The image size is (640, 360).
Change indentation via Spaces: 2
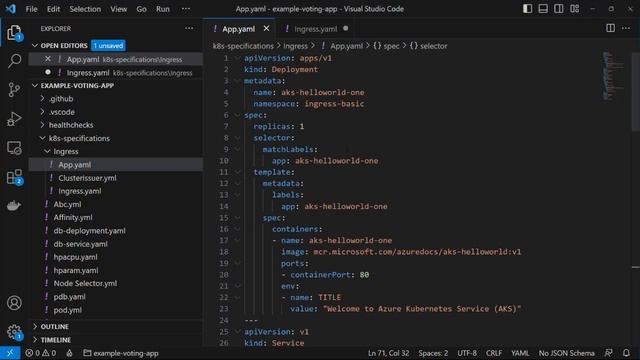coord(433,353)
